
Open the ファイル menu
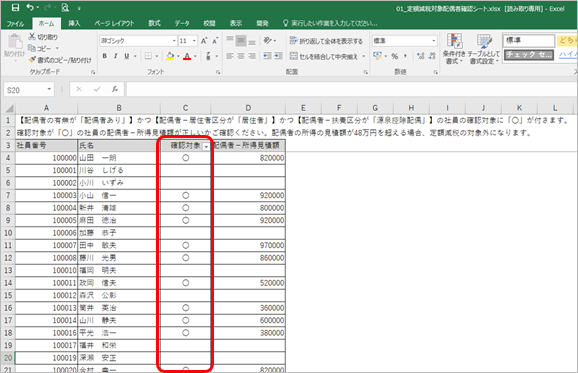click(x=15, y=23)
